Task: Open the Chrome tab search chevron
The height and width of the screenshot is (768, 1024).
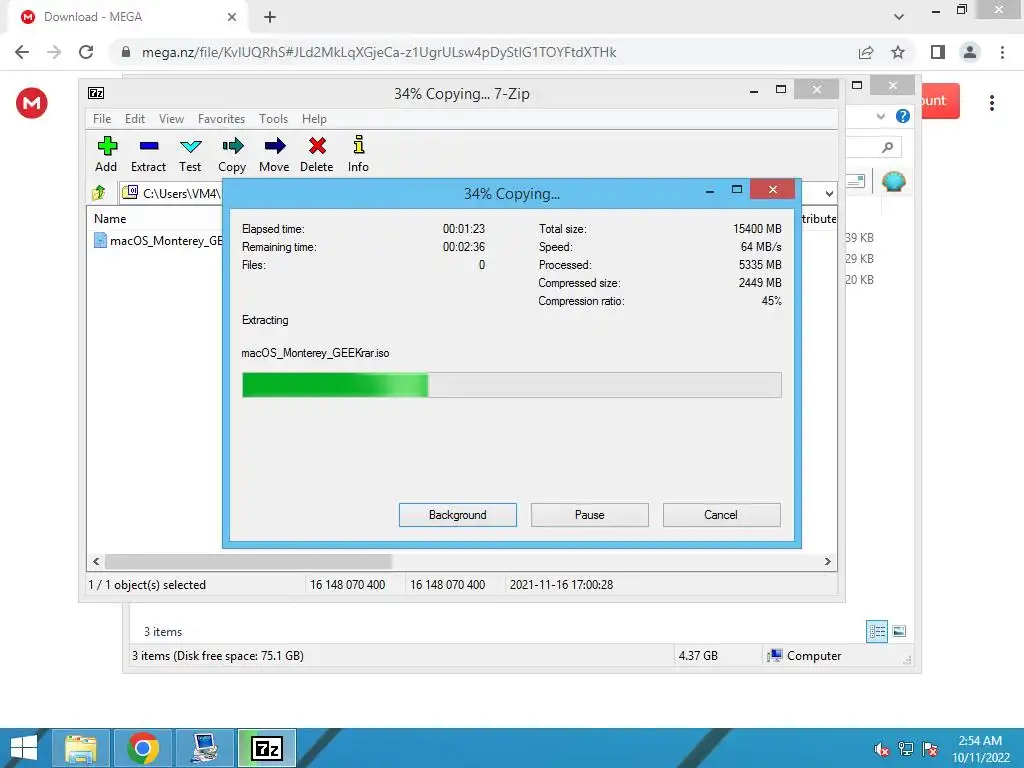Action: (x=899, y=17)
